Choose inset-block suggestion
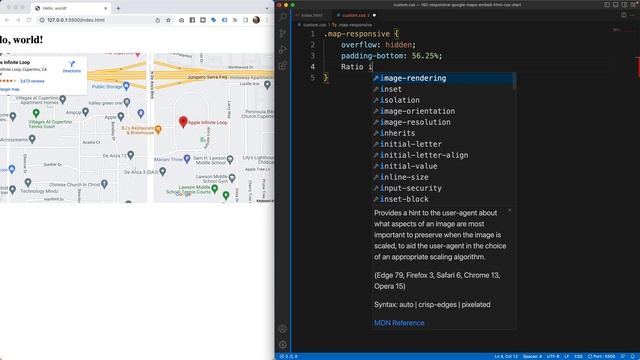 point(443,200)
